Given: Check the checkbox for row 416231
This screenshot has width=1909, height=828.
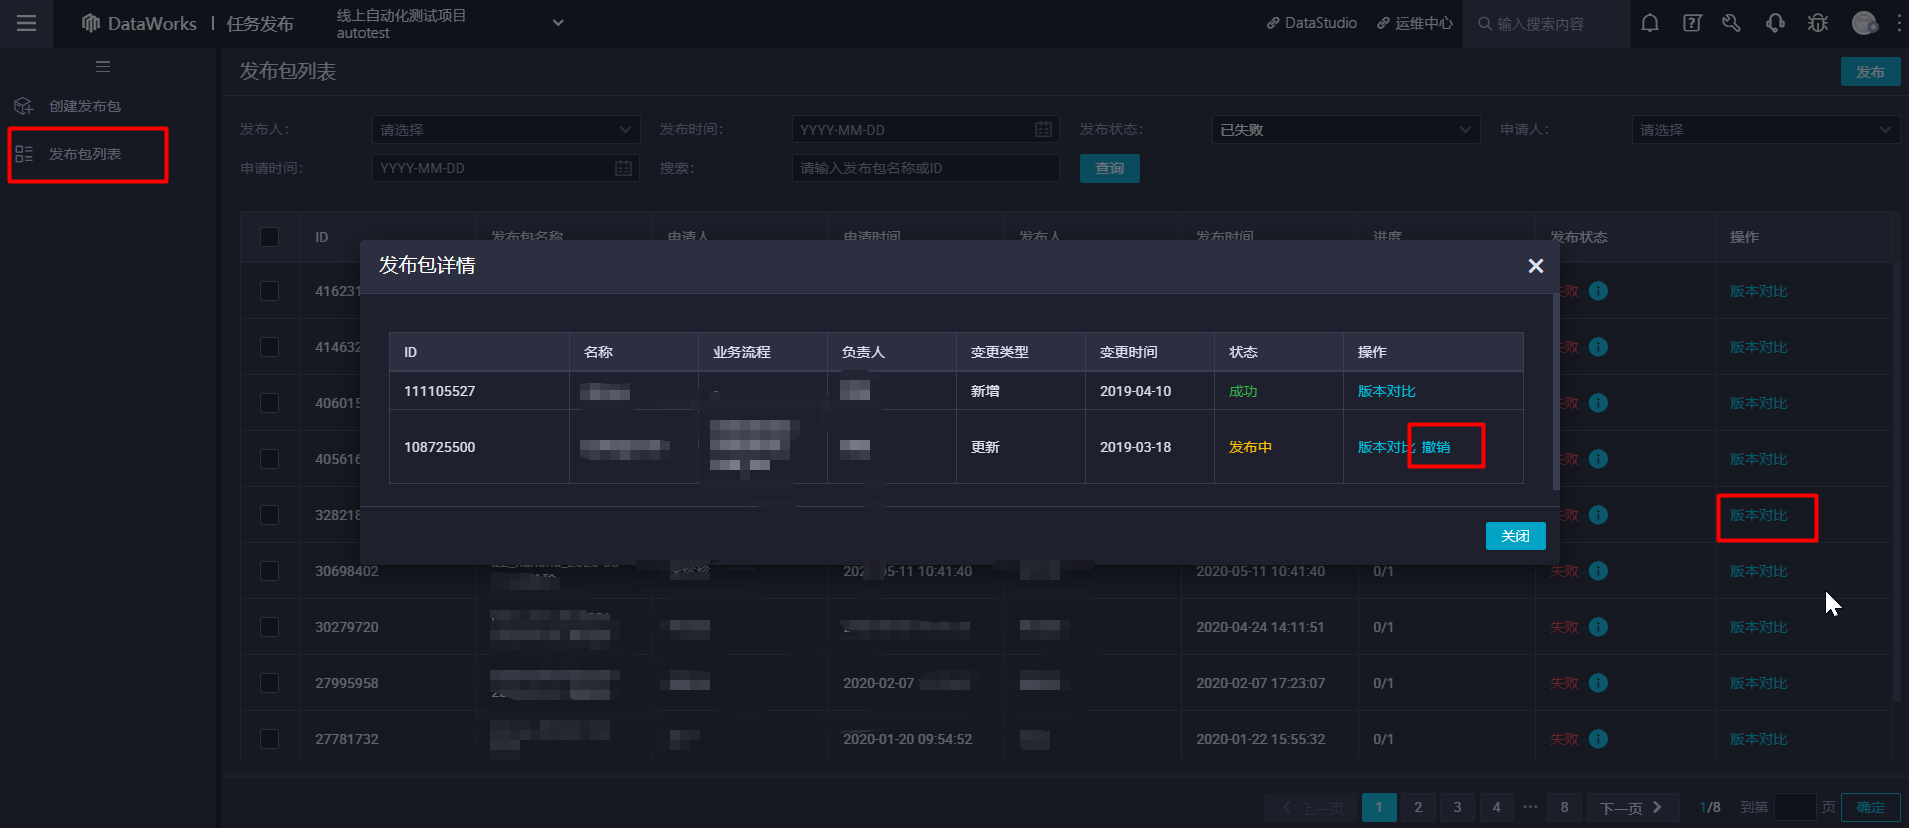Looking at the screenshot, I should (x=269, y=291).
